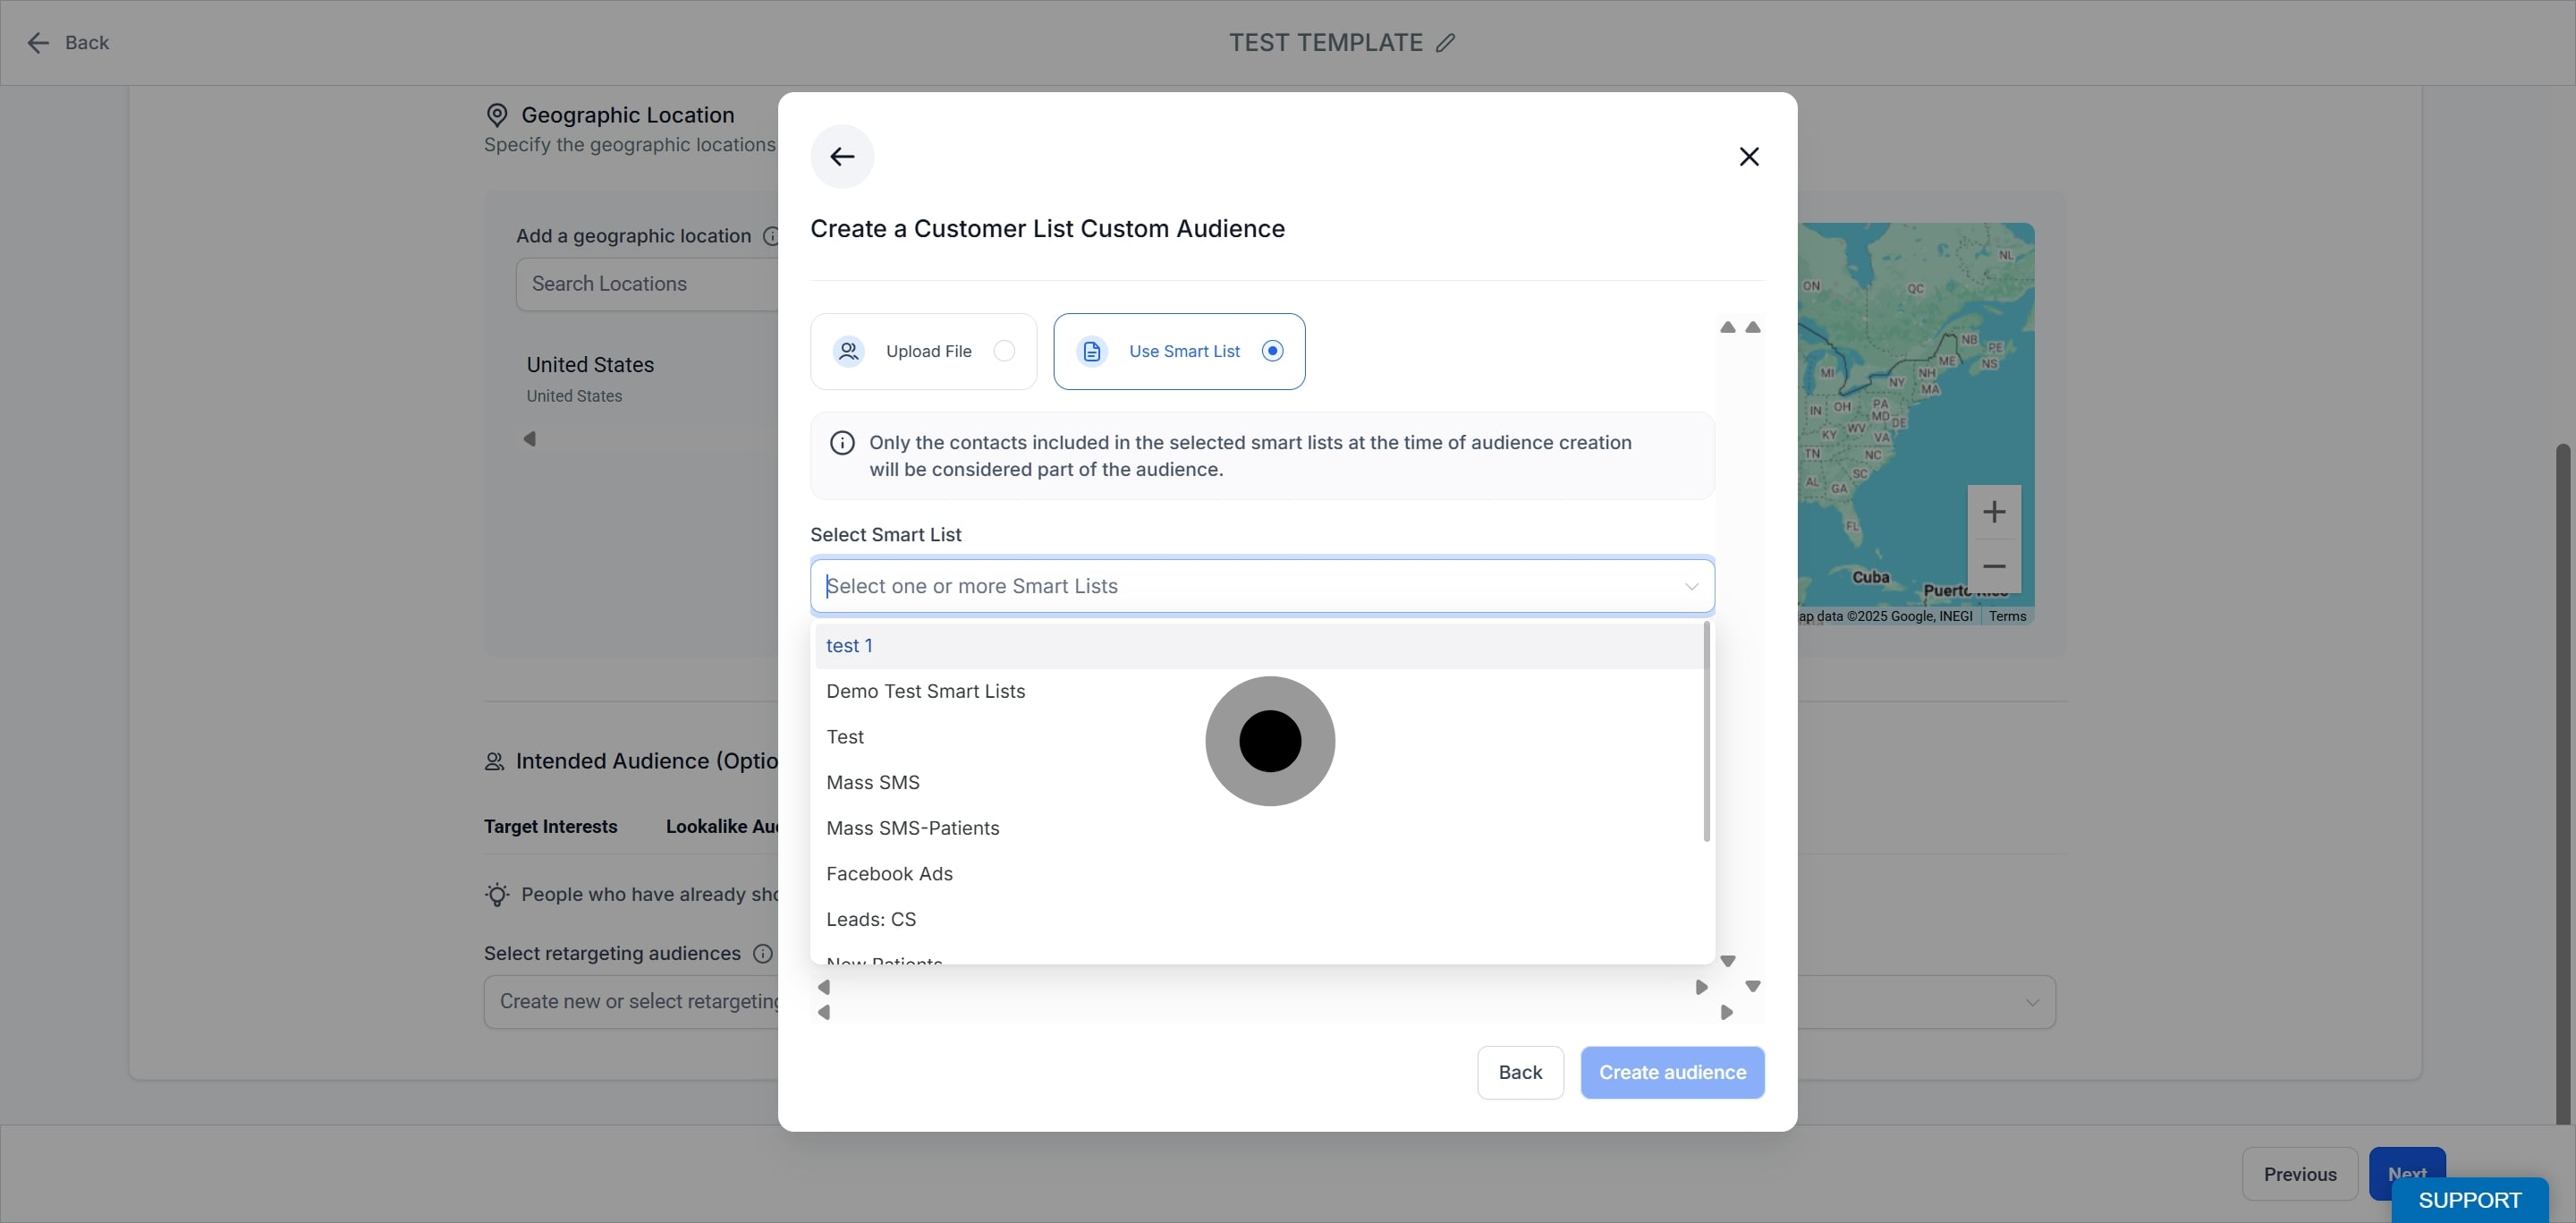This screenshot has width=2576, height=1223.
Task: Click the left scroll arrow under United States
Action: [530, 439]
